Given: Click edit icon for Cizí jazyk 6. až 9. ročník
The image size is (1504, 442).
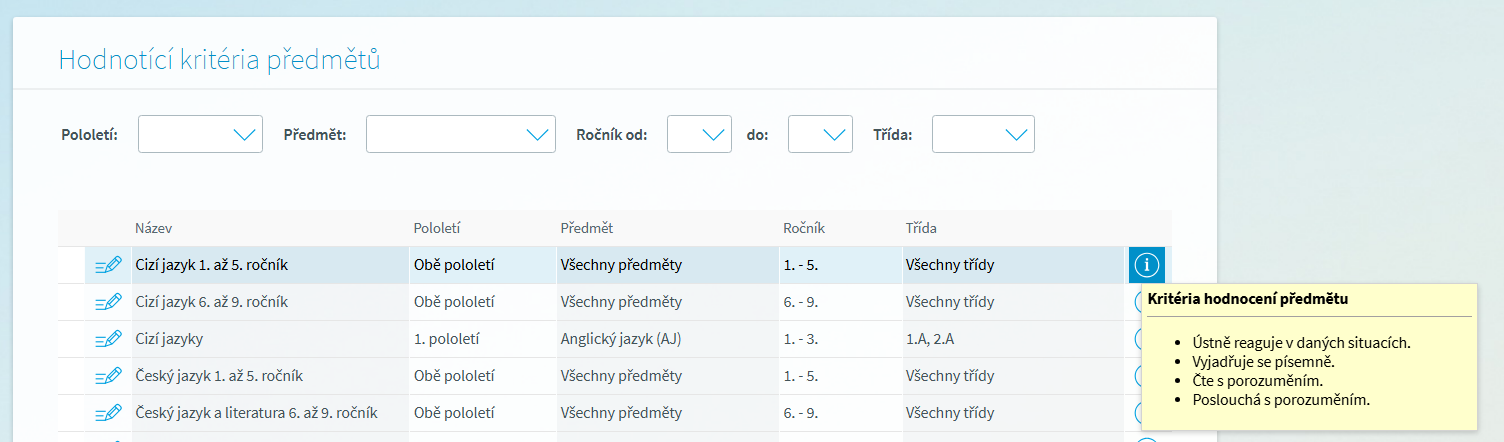Looking at the screenshot, I should point(108,302).
